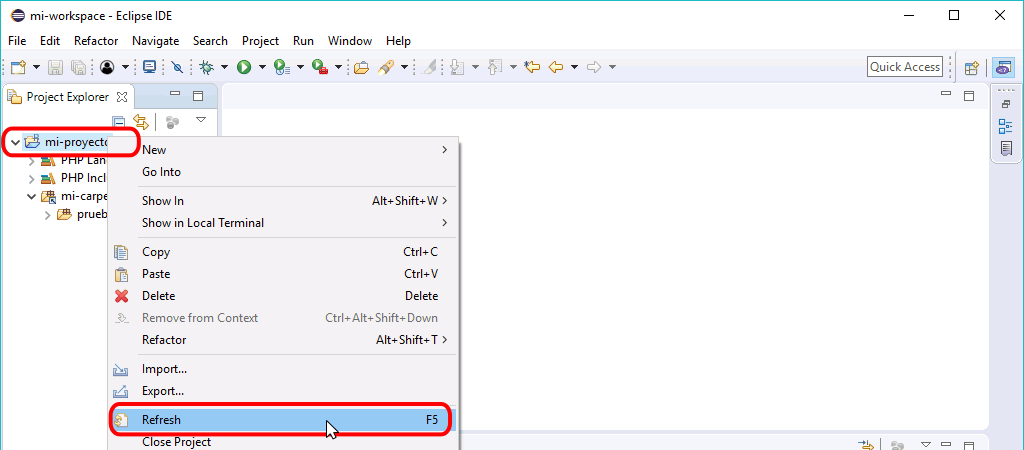Open the Debug dropdown arrow
This screenshot has width=1024, height=450.
coord(224,67)
